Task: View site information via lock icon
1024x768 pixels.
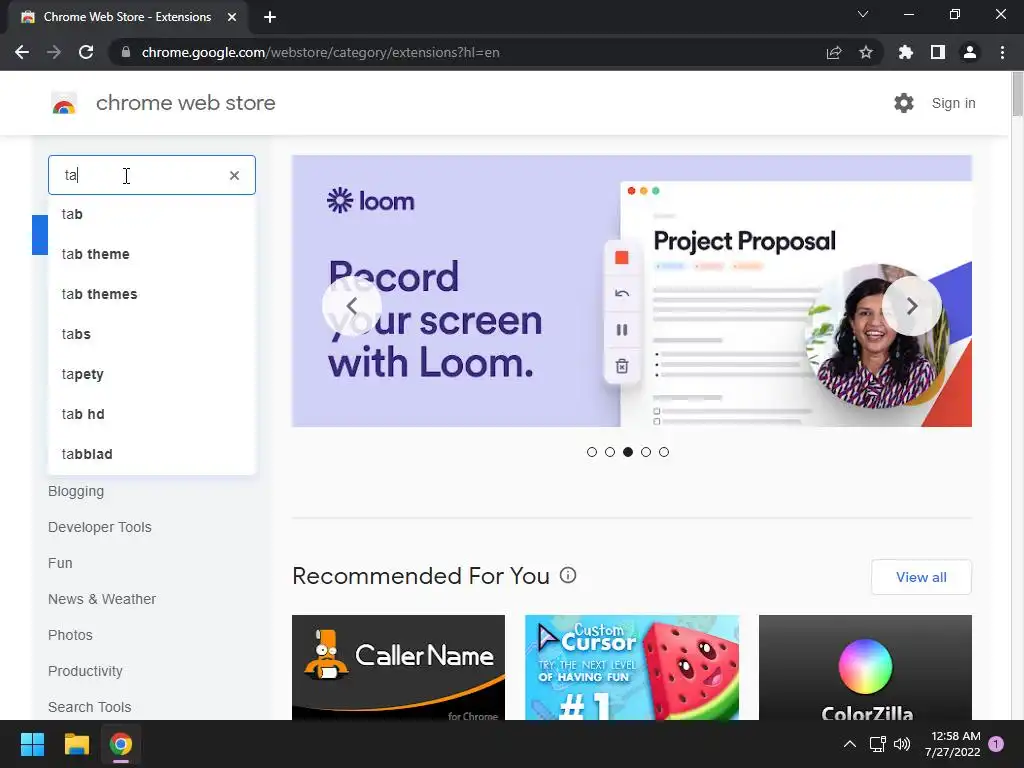Action: coord(126,52)
